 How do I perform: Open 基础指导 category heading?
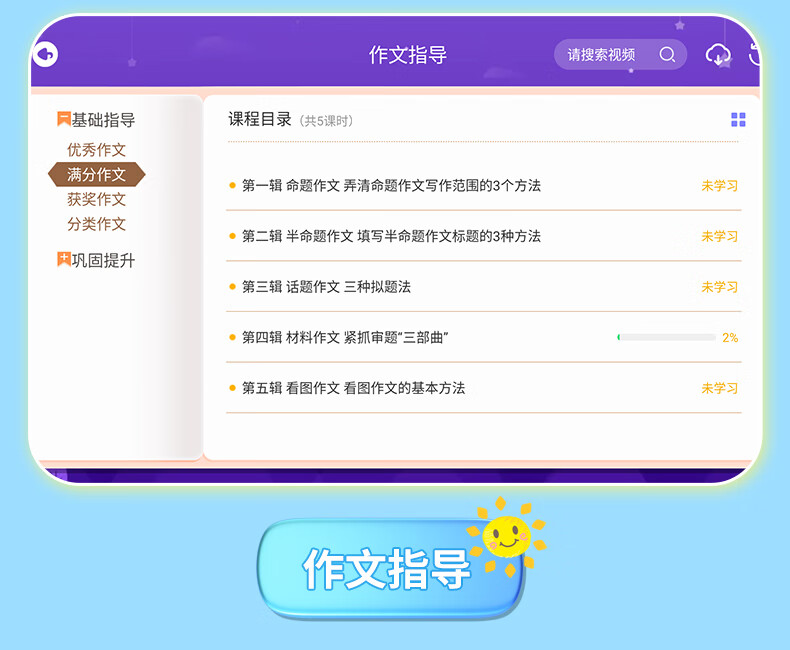[x=103, y=120]
